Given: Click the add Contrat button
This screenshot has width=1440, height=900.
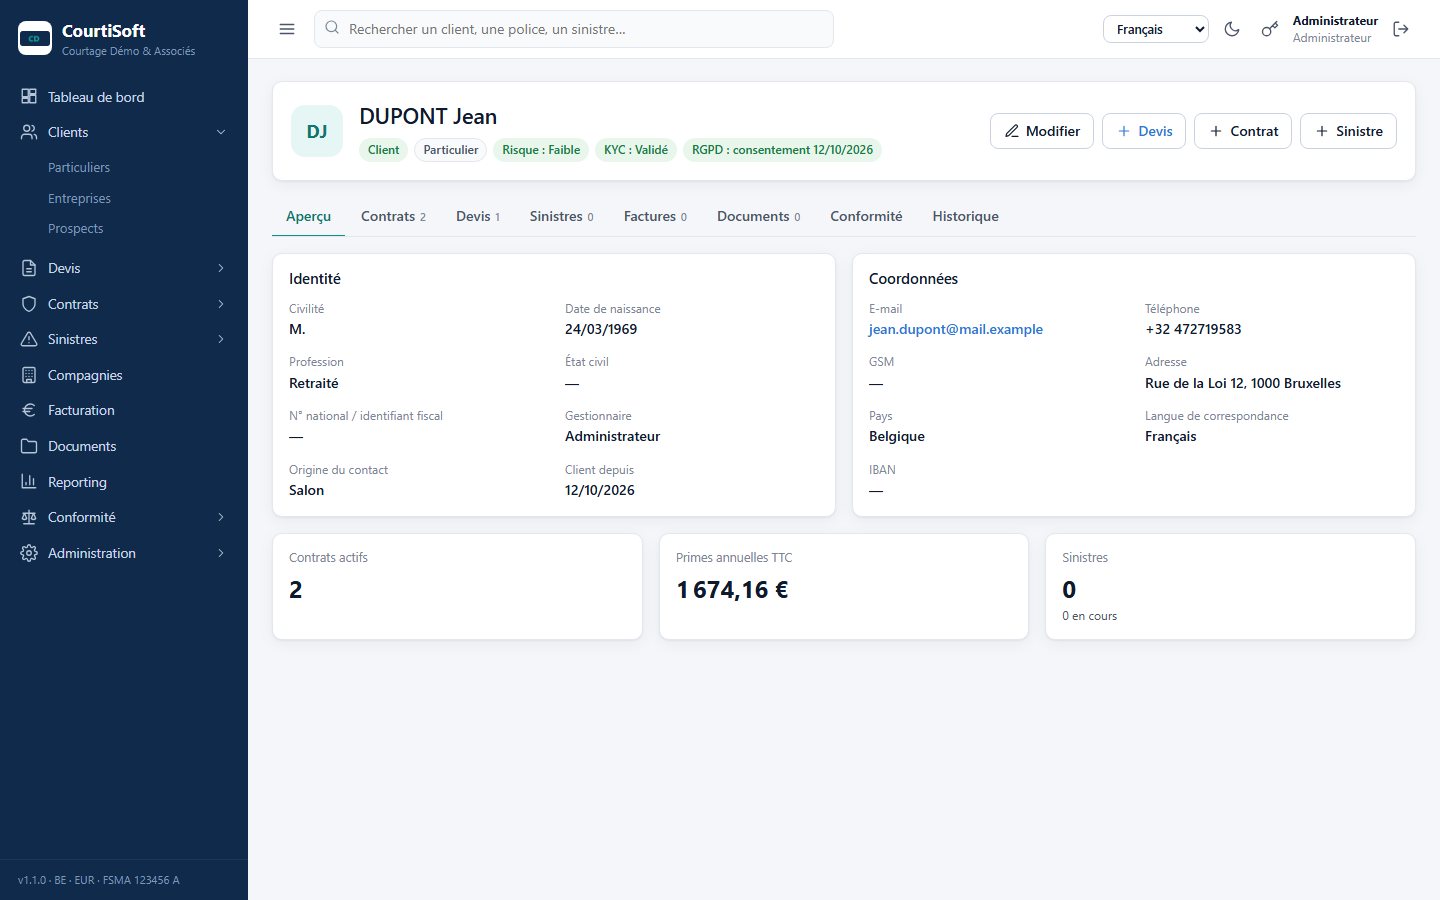Looking at the screenshot, I should click(1243, 131).
